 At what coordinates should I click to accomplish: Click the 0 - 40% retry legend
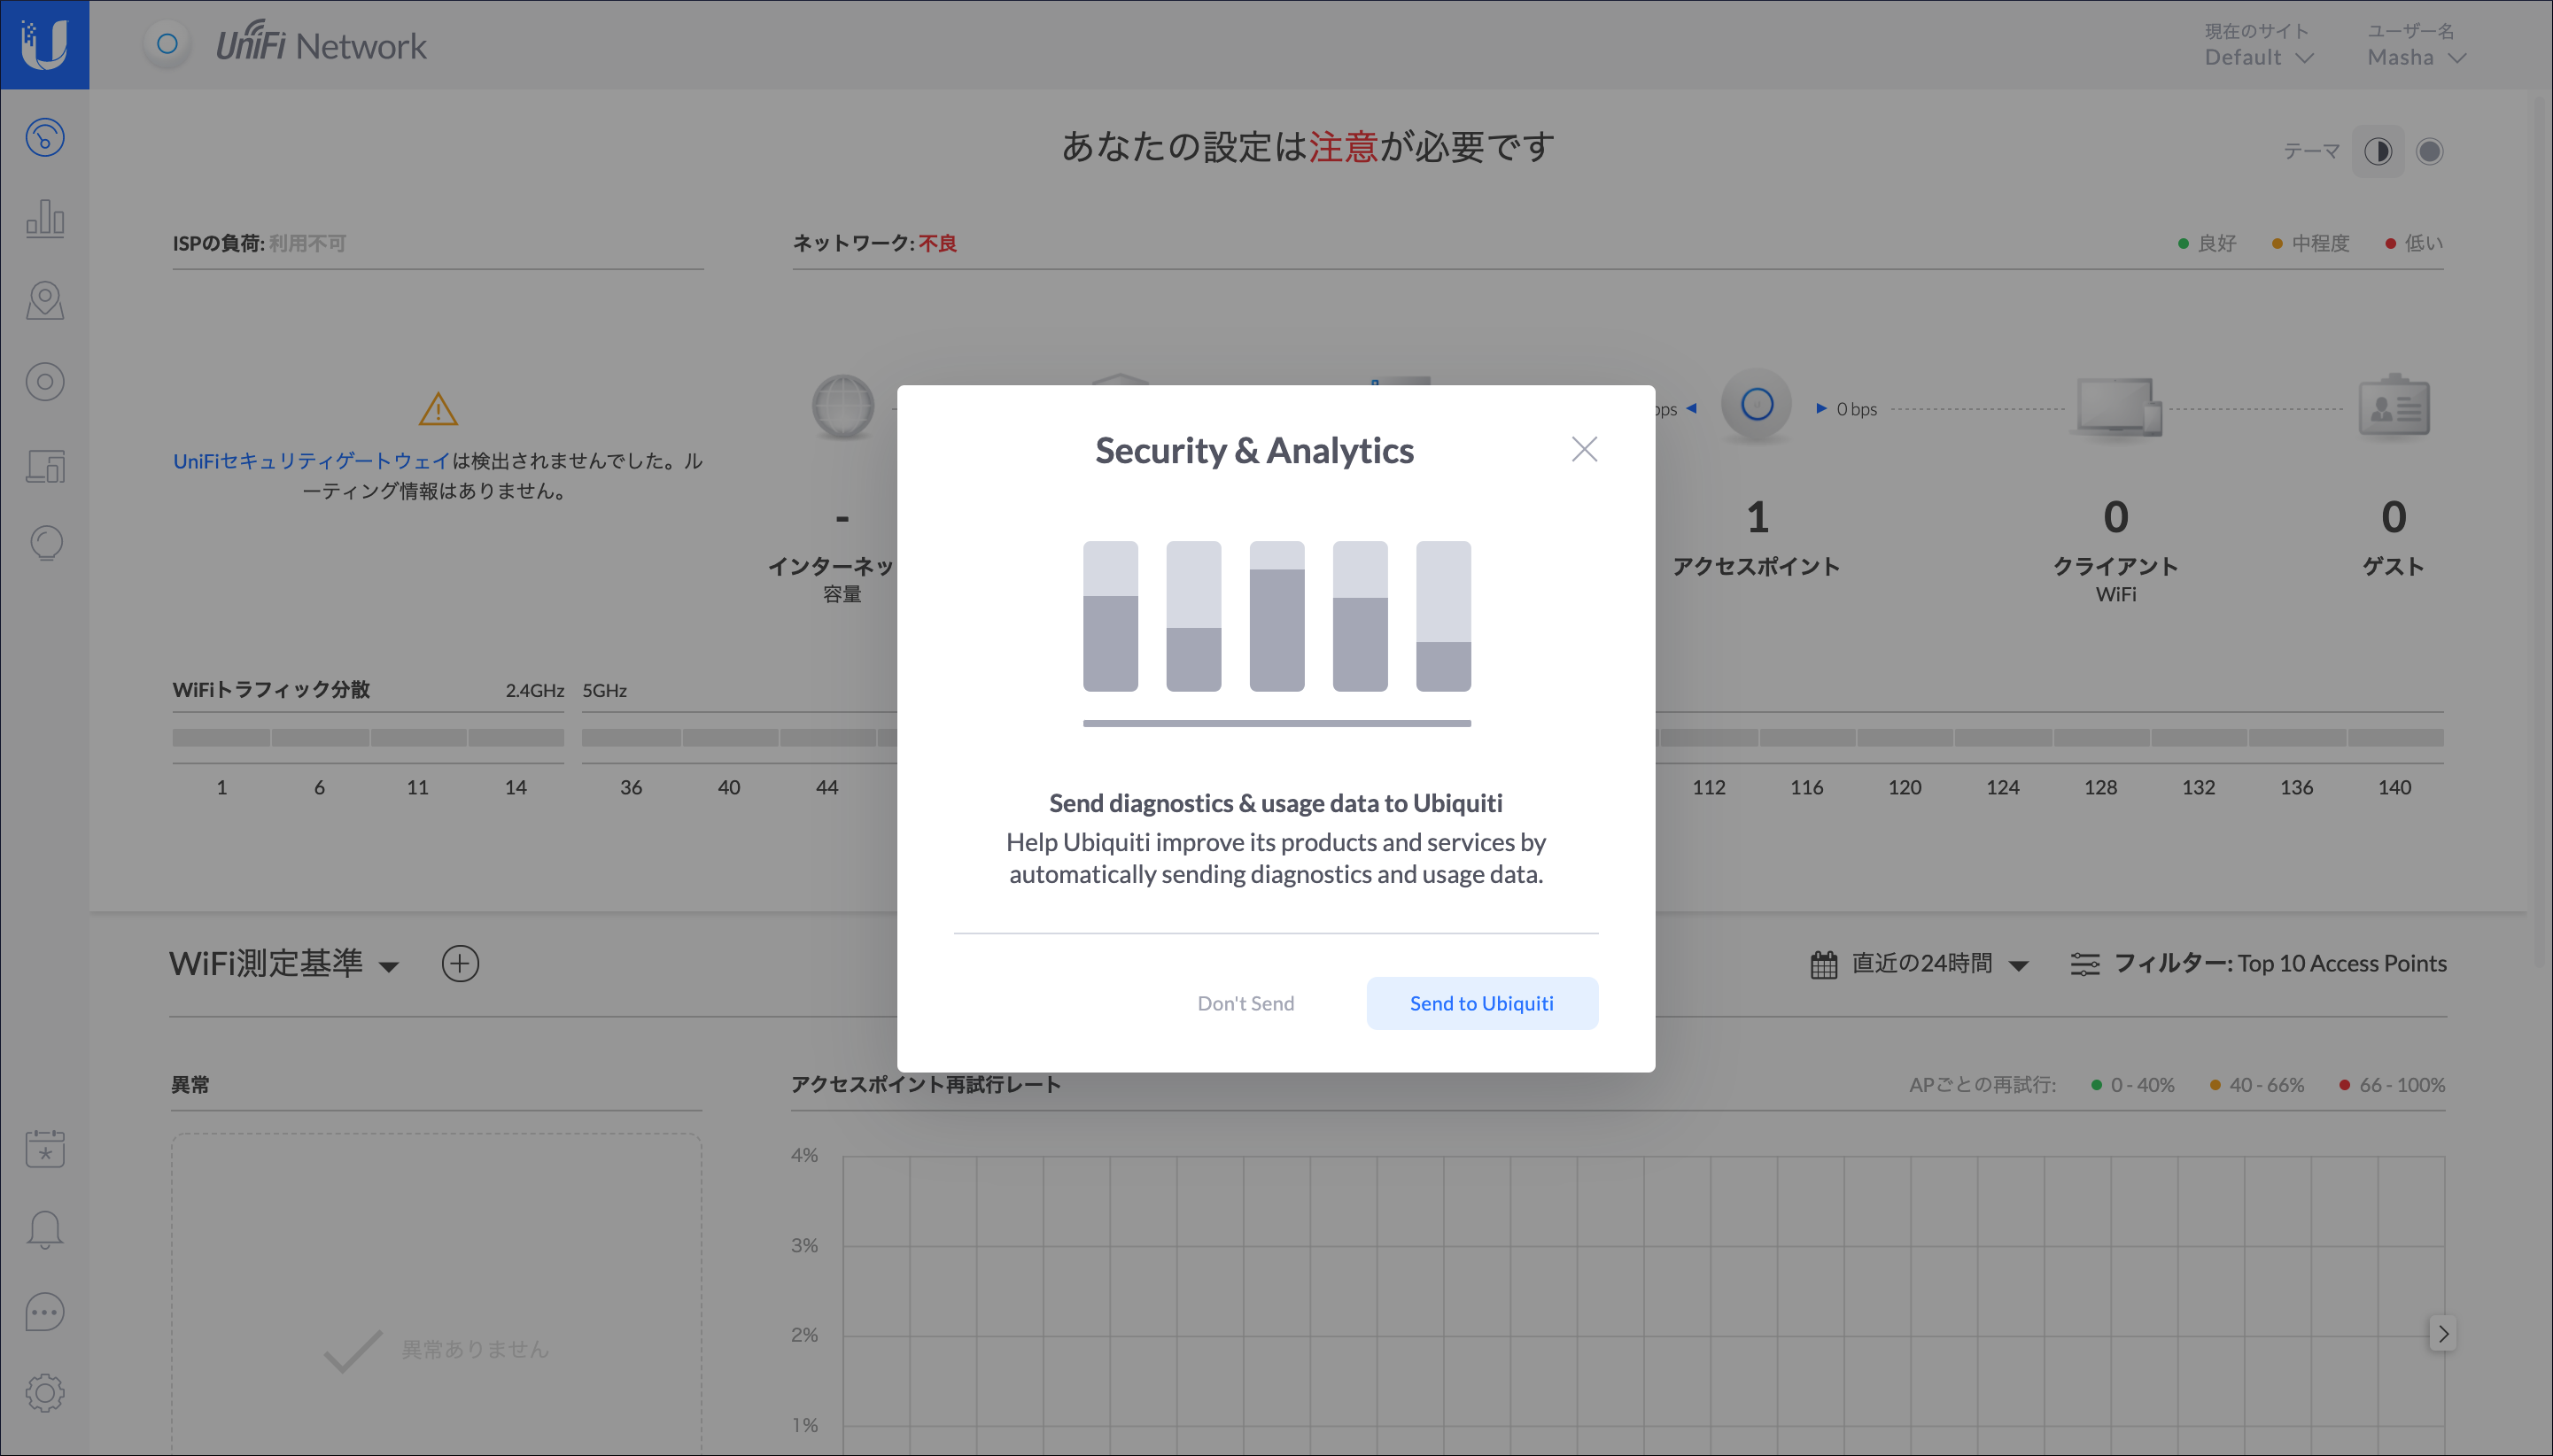point(2133,1085)
